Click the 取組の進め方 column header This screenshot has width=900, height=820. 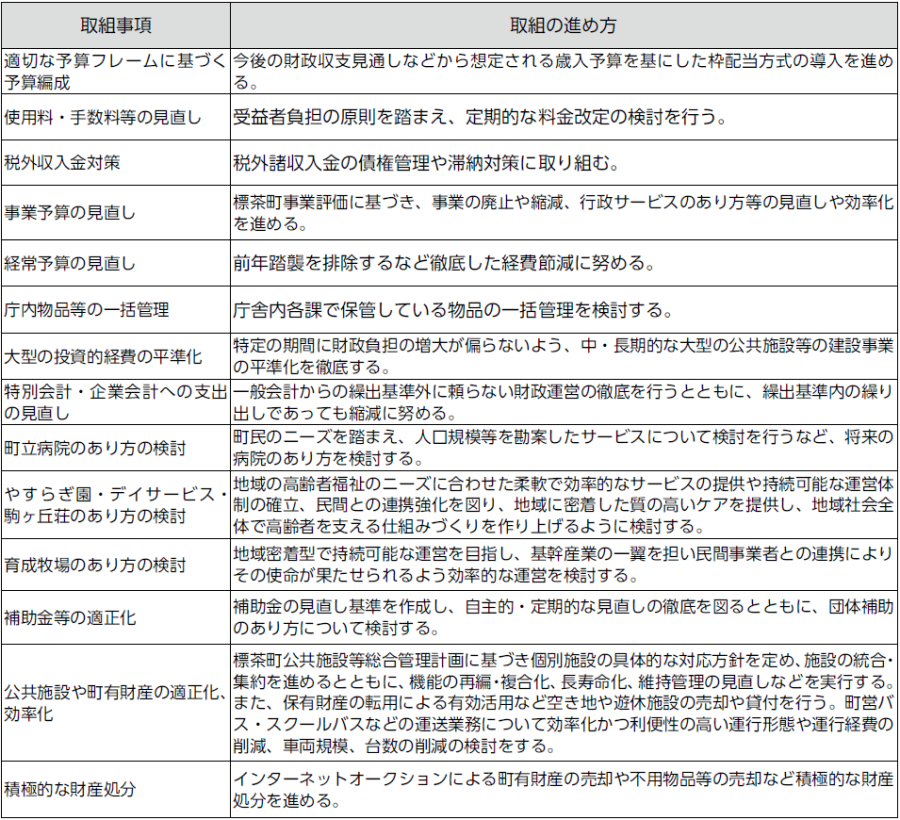click(562, 23)
